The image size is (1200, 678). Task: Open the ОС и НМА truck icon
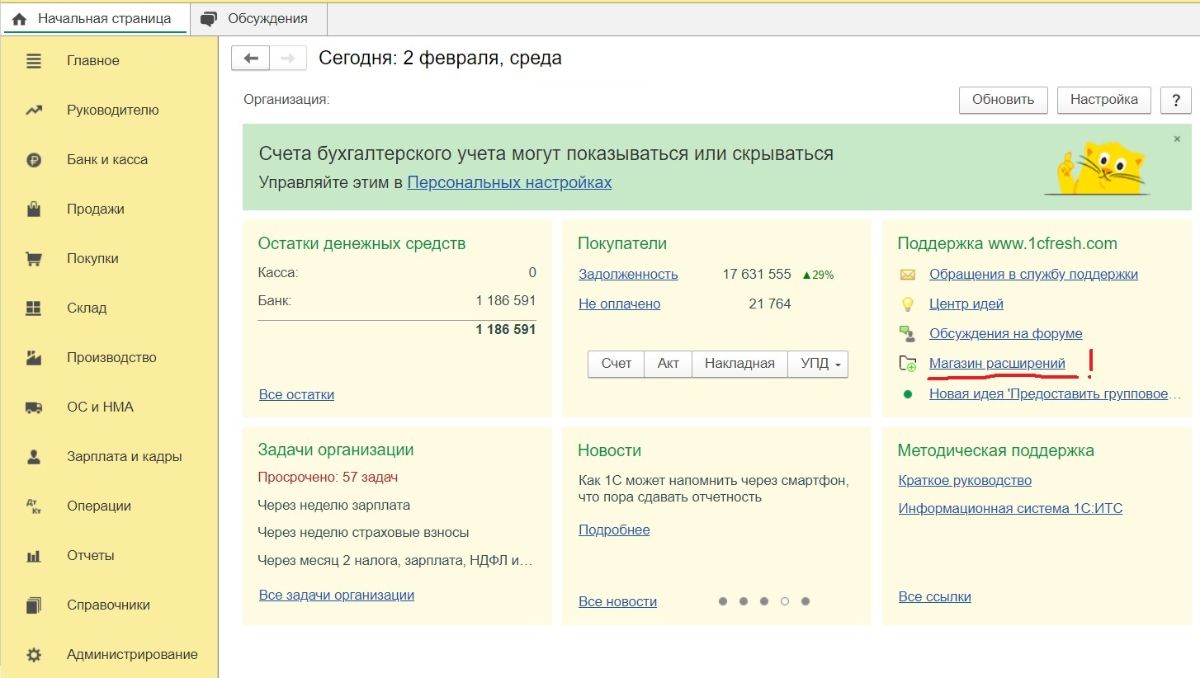(34, 407)
